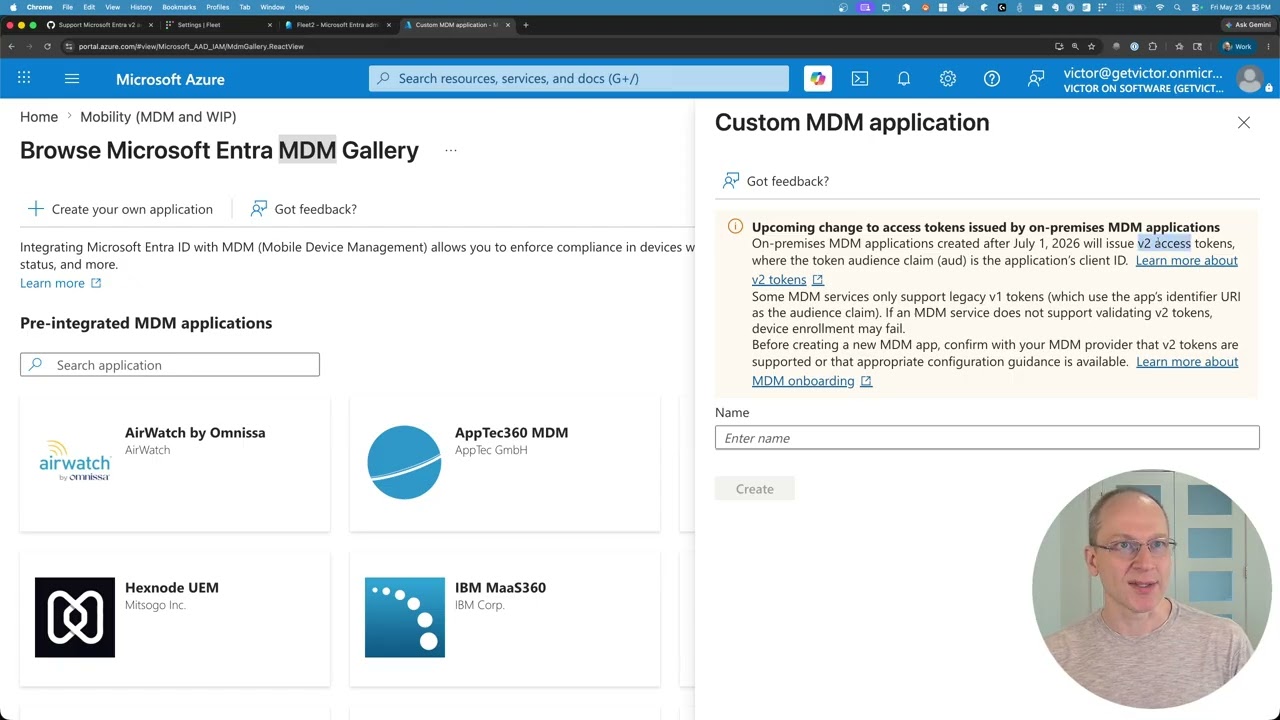Click the Wi-Fi status icon
Screen dimensions: 1280x720
(x=1160, y=7)
